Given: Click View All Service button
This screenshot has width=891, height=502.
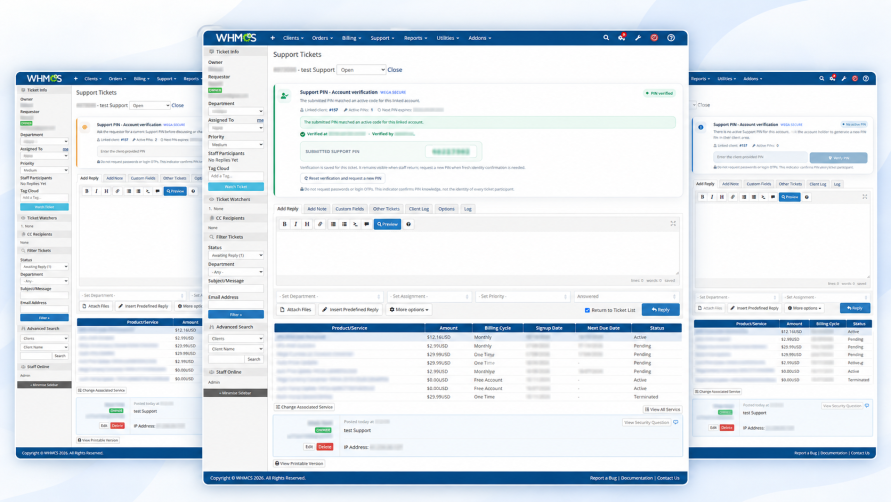Looking at the screenshot, I should click(x=662, y=409).
